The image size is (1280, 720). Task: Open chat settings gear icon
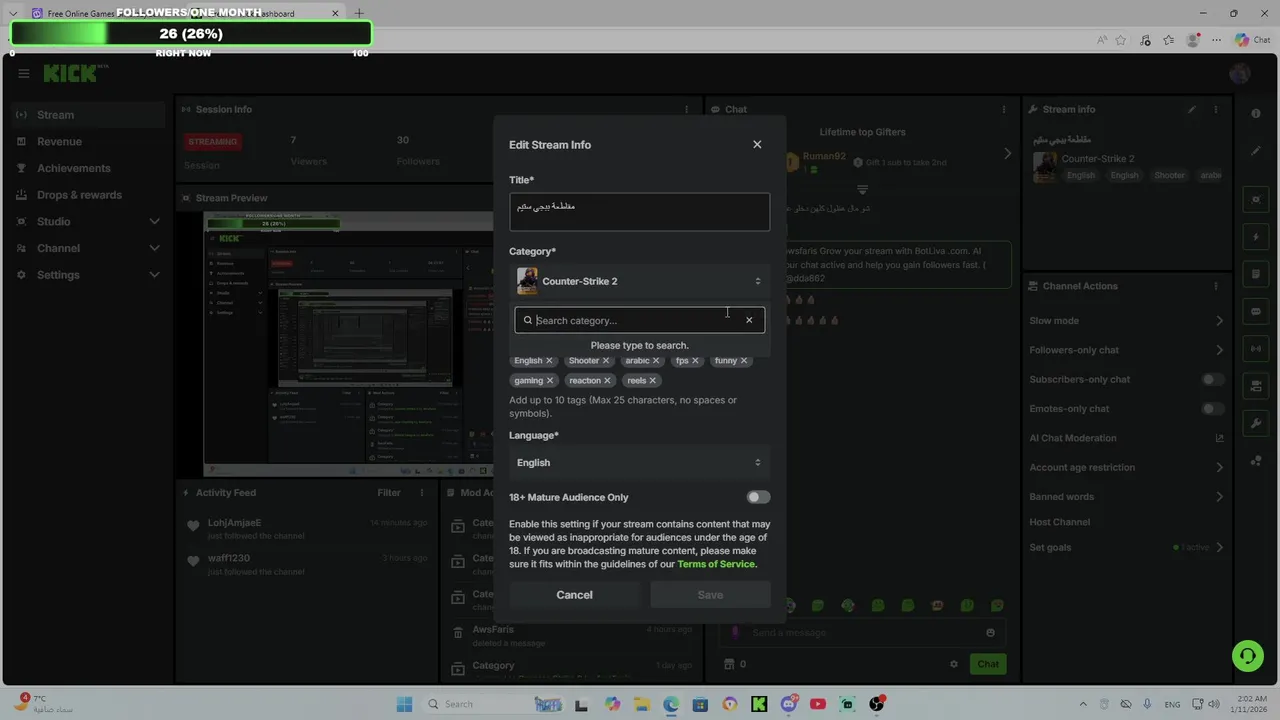pyautogui.click(x=954, y=664)
